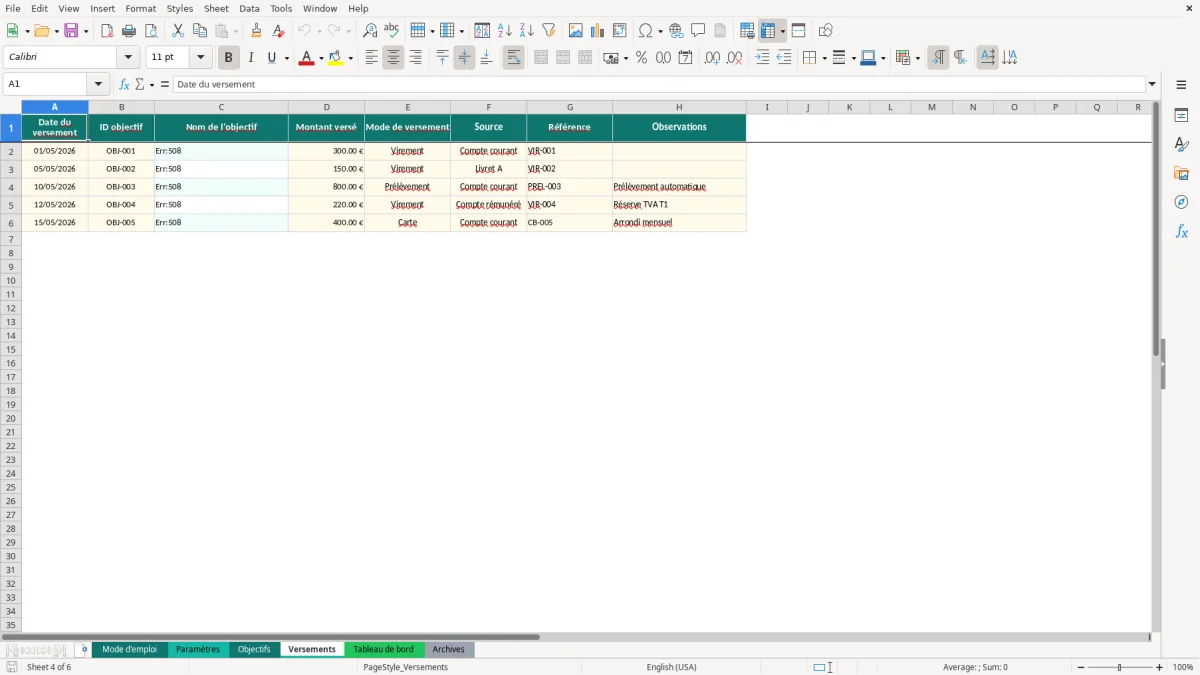The image size is (1200, 675).
Task: Open Find and Replace
Action: coord(370,31)
